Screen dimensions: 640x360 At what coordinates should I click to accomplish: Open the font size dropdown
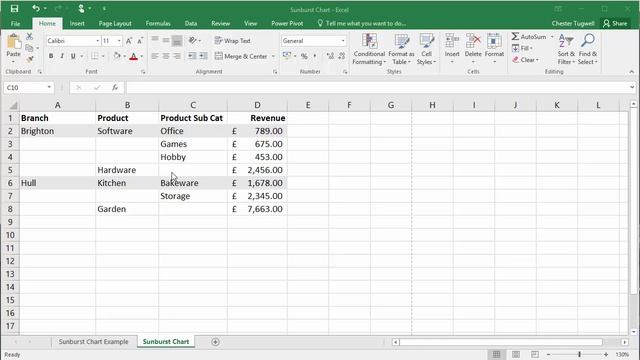(x=119, y=41)
